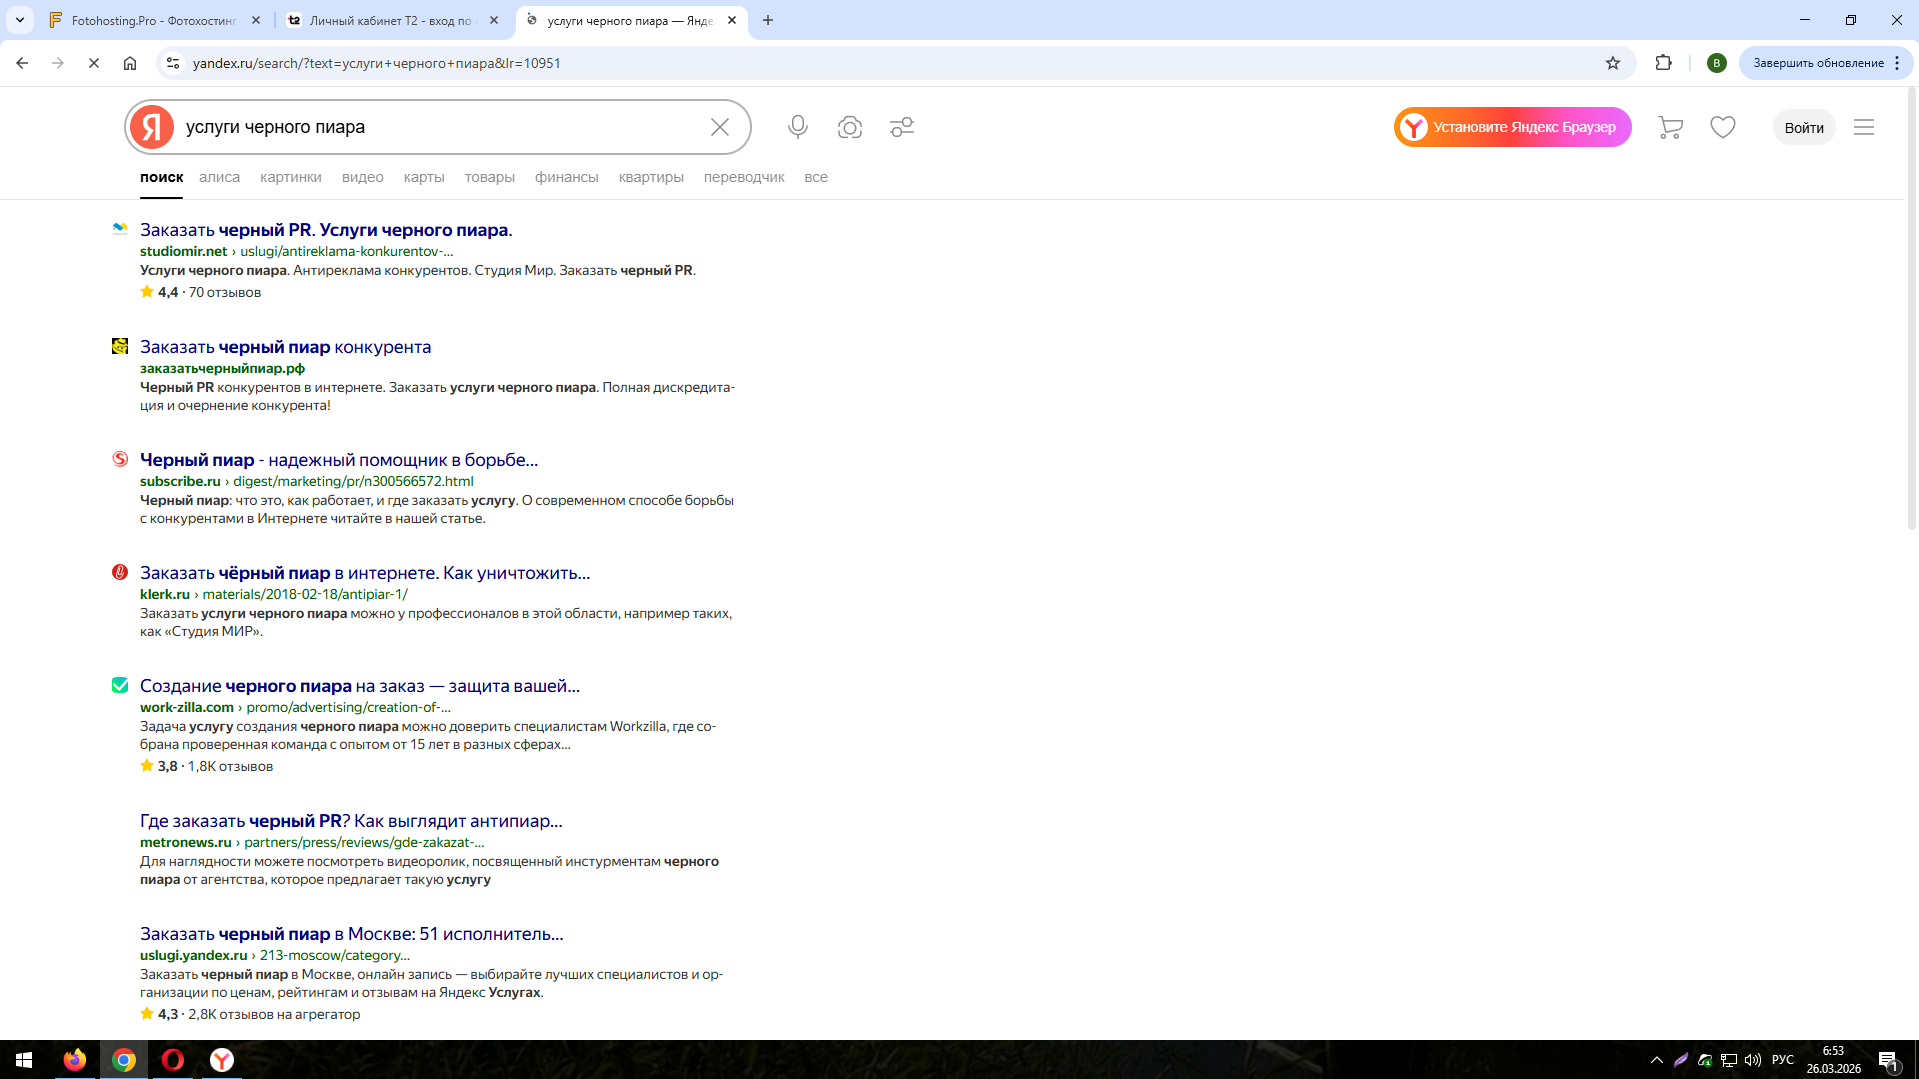Screen dimensions: 1919x1079
Task: Open Где заказать черный PR result
Action: 351,821
